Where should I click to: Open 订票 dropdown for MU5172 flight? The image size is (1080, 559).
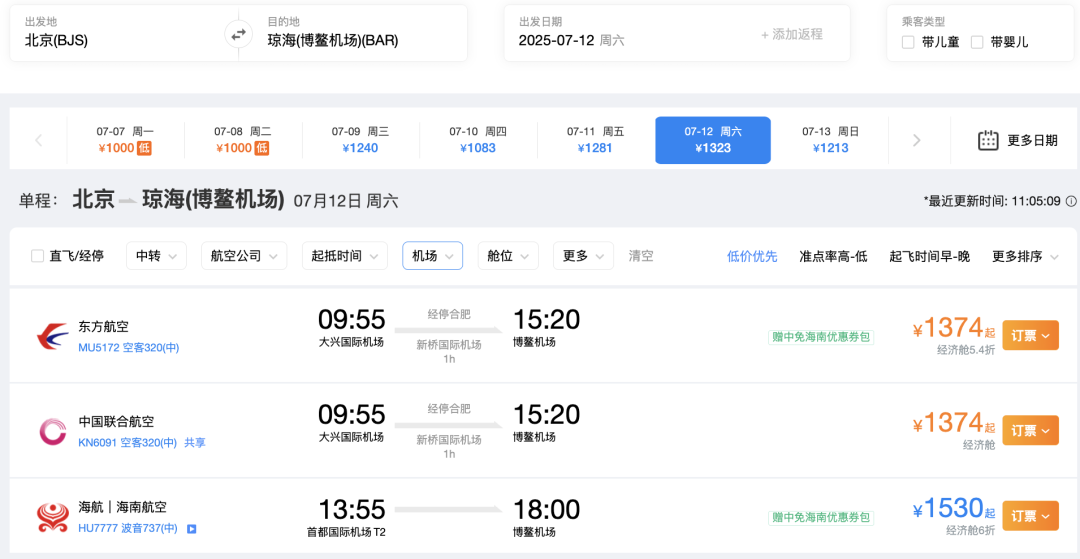coord(1030,335)
